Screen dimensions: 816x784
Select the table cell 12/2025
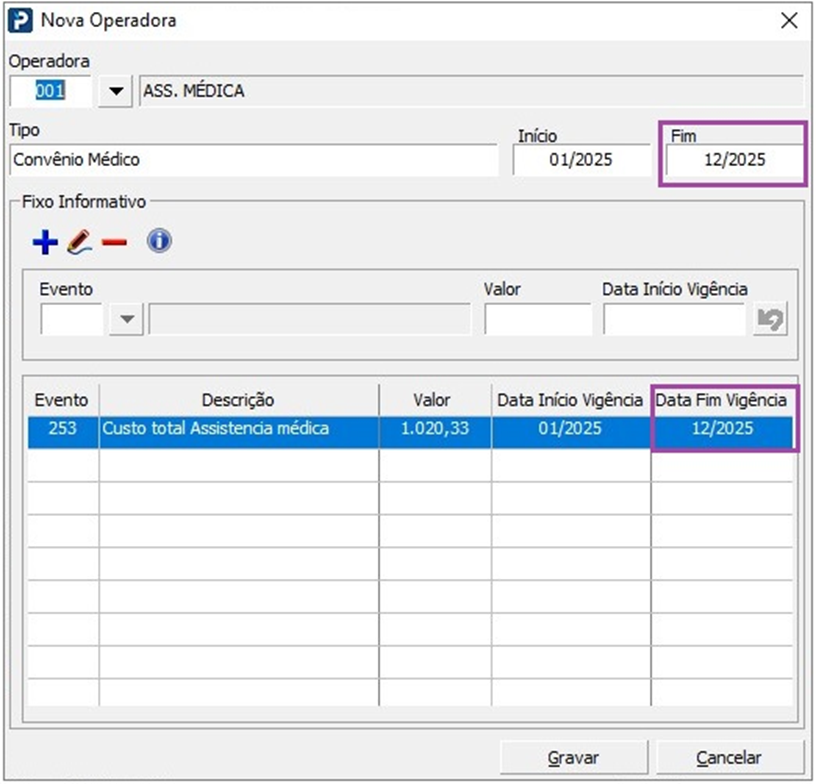point(722,432)
